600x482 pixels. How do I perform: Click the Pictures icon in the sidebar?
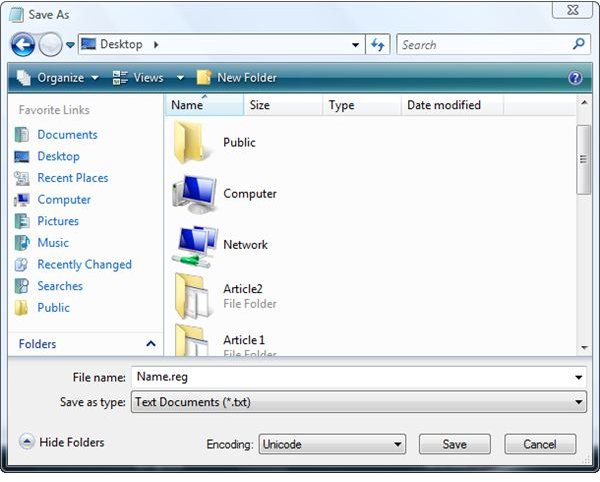(21, 221)
